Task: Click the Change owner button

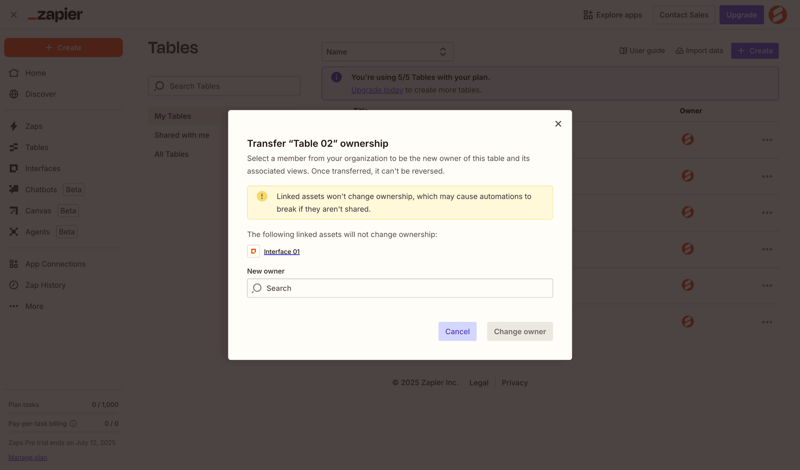Action: pyautogui.click(x=519, y=331)
